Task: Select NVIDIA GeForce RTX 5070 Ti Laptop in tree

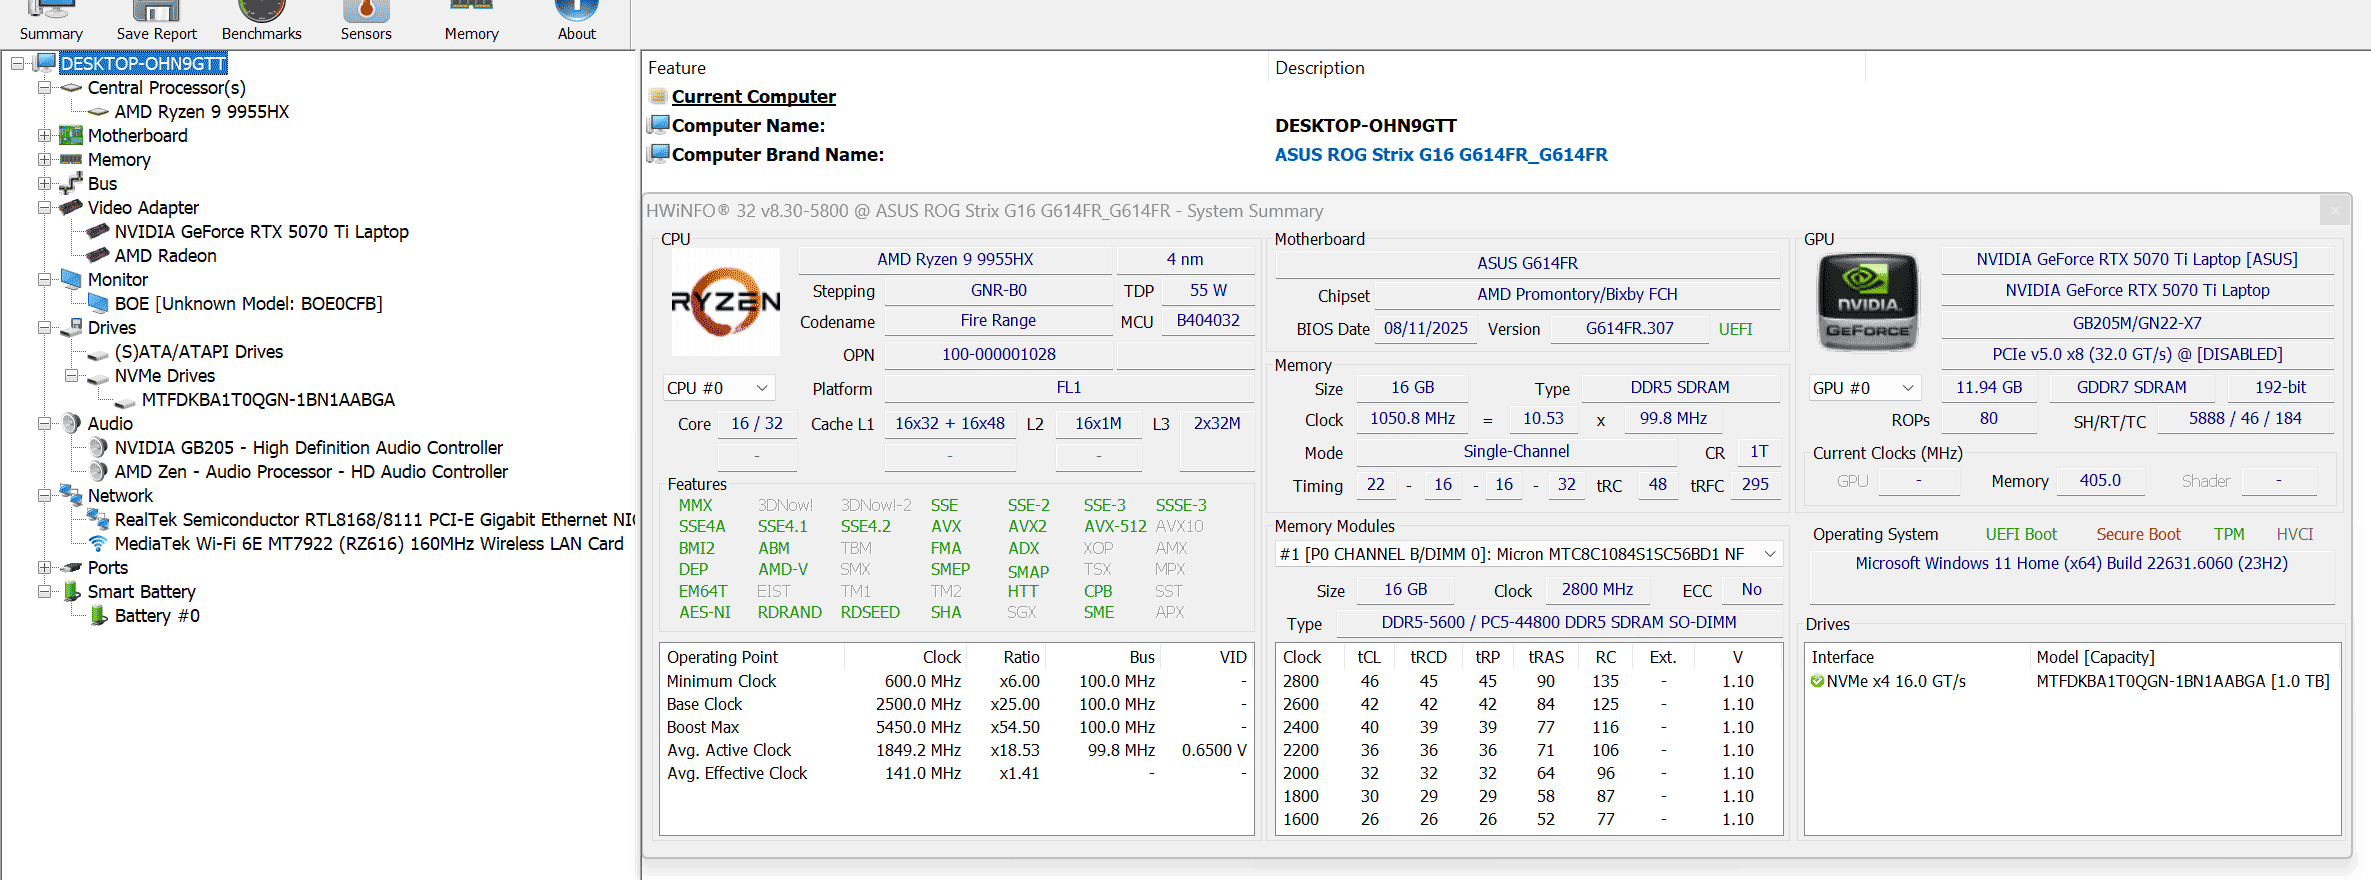Action: tap(261, 231)
